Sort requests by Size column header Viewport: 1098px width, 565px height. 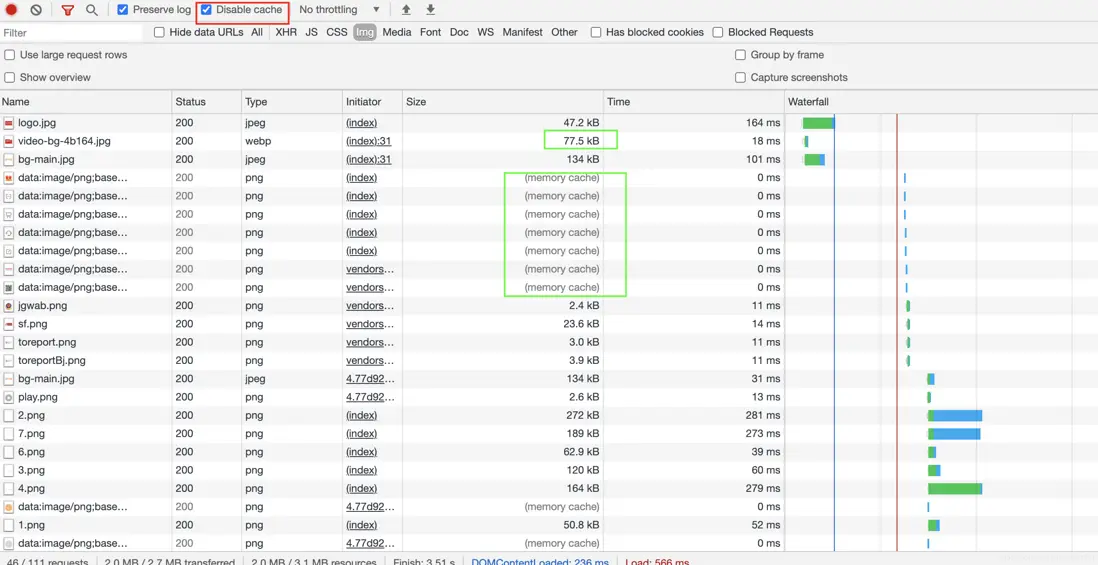tap(416, 102)
